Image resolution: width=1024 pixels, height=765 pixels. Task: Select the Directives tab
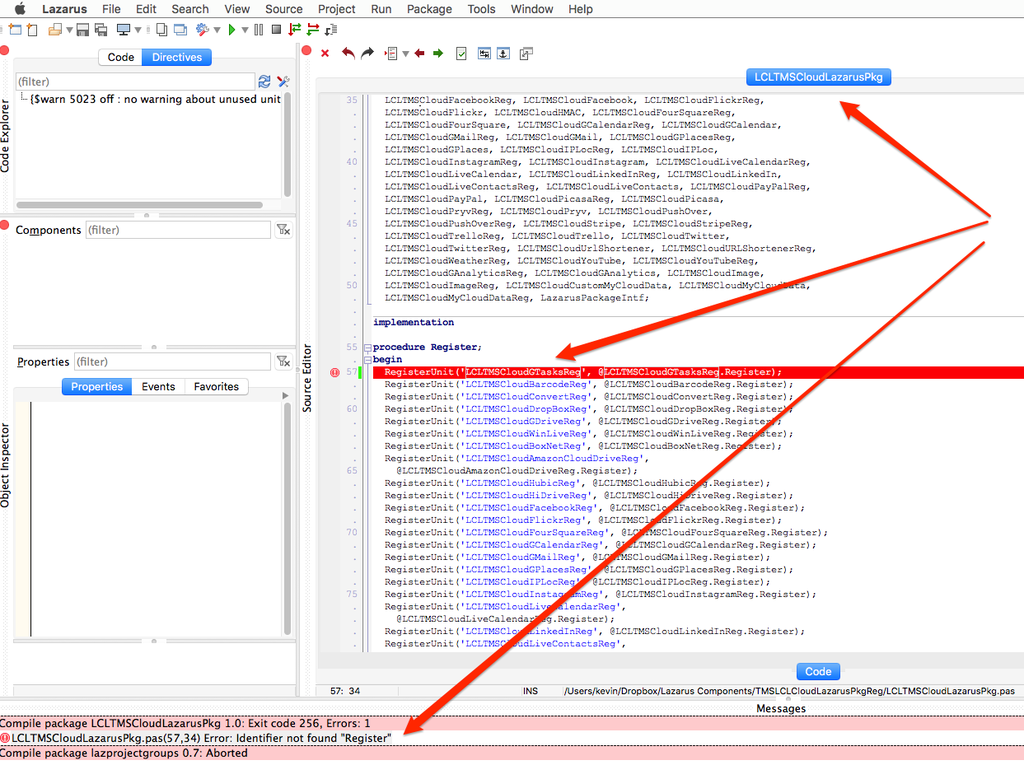[x=177, y=57]
